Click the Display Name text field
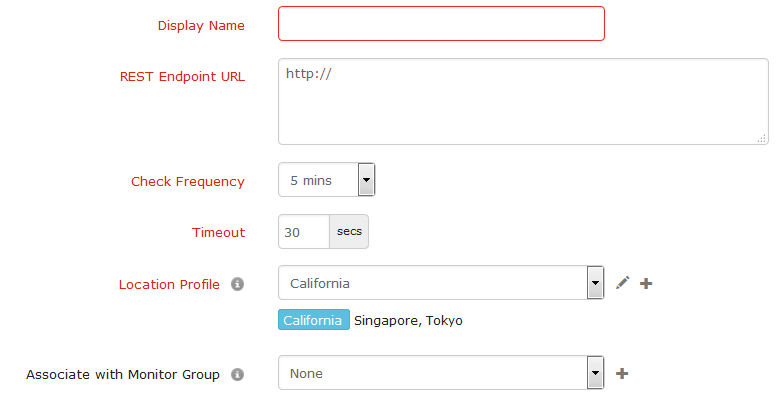782x418 pixels. (441, 24)
